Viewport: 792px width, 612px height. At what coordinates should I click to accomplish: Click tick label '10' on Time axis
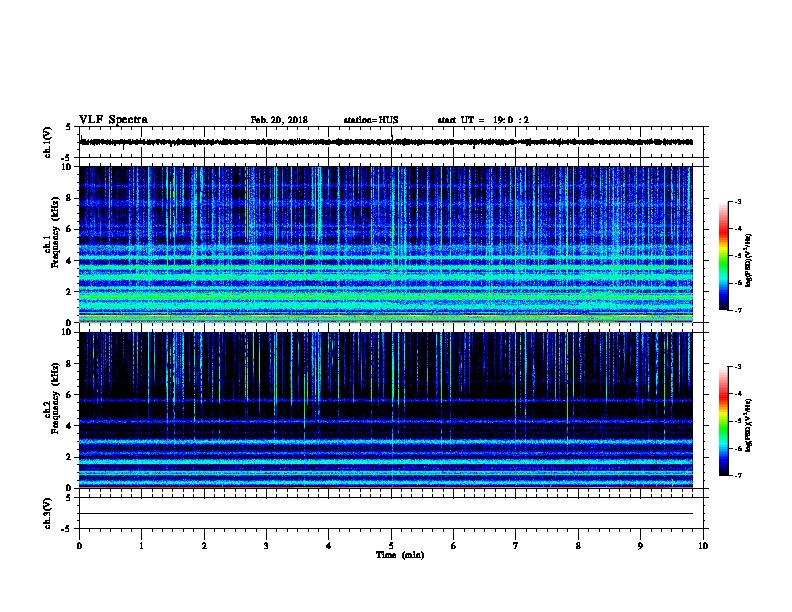(x=703, y=546)
